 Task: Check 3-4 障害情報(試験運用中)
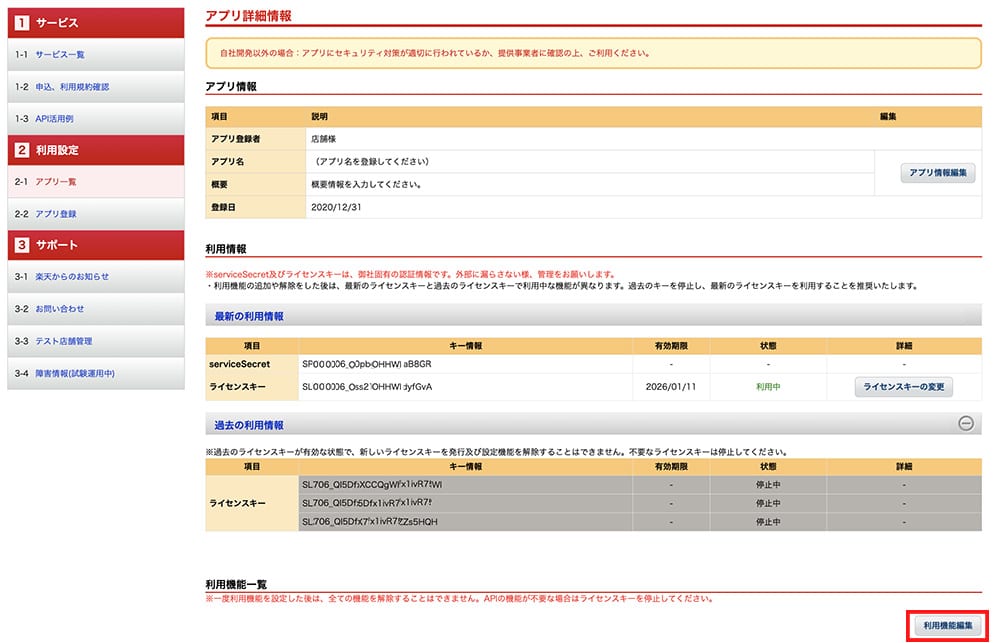click(x=75, y=373)
